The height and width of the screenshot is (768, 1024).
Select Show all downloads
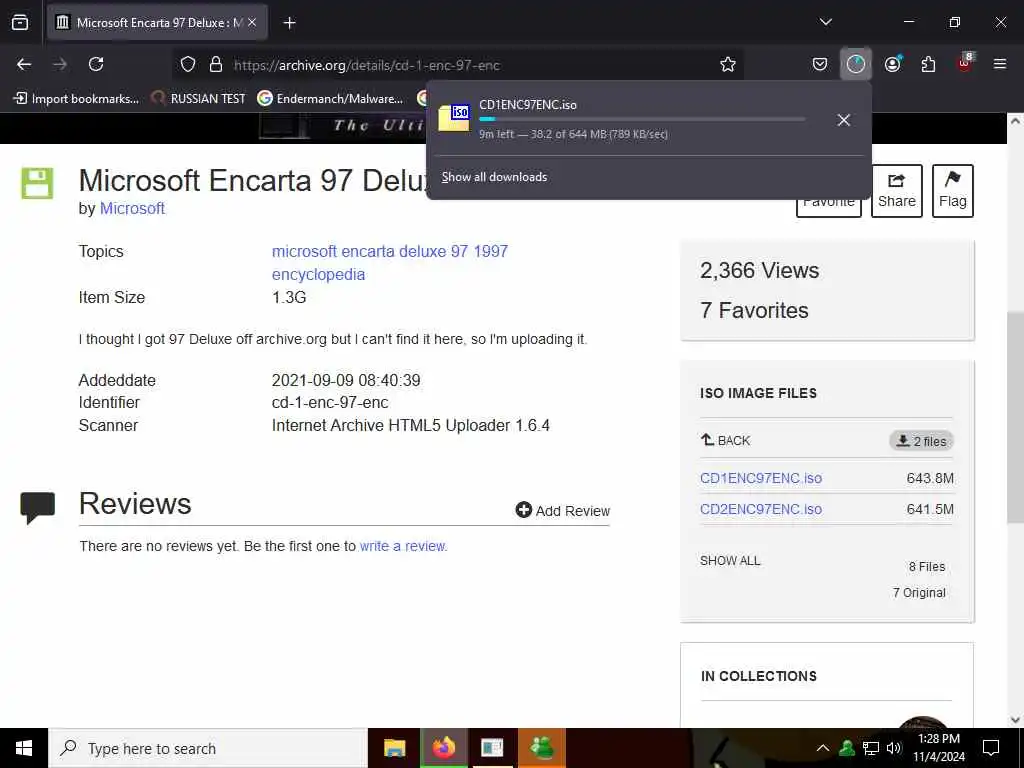coord(494,177)
